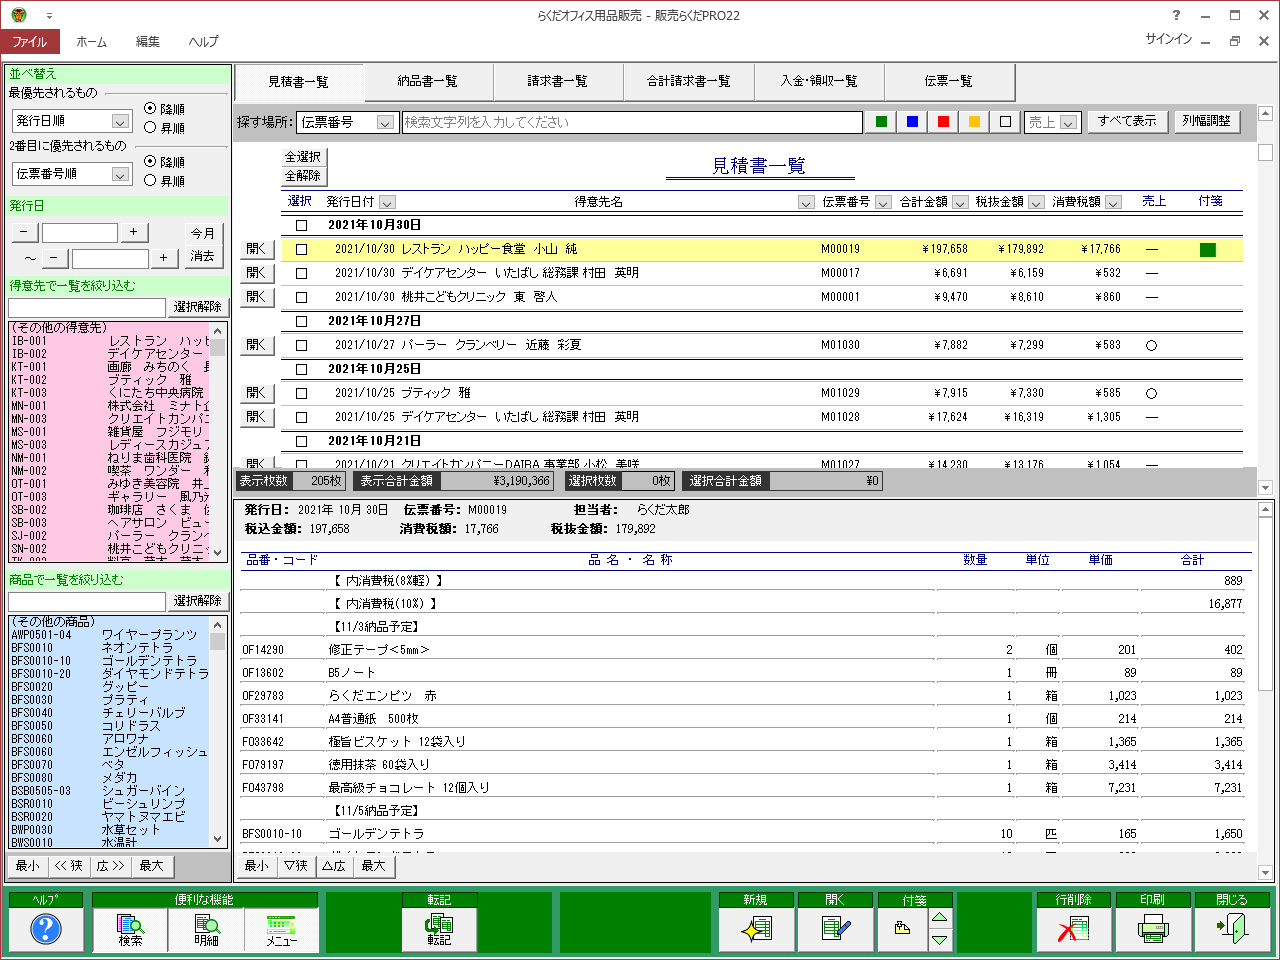Move sticky-note selection up arrow
Viewport: 1280px width, 960px height.
pyautogui.click(x=940, y=918)
